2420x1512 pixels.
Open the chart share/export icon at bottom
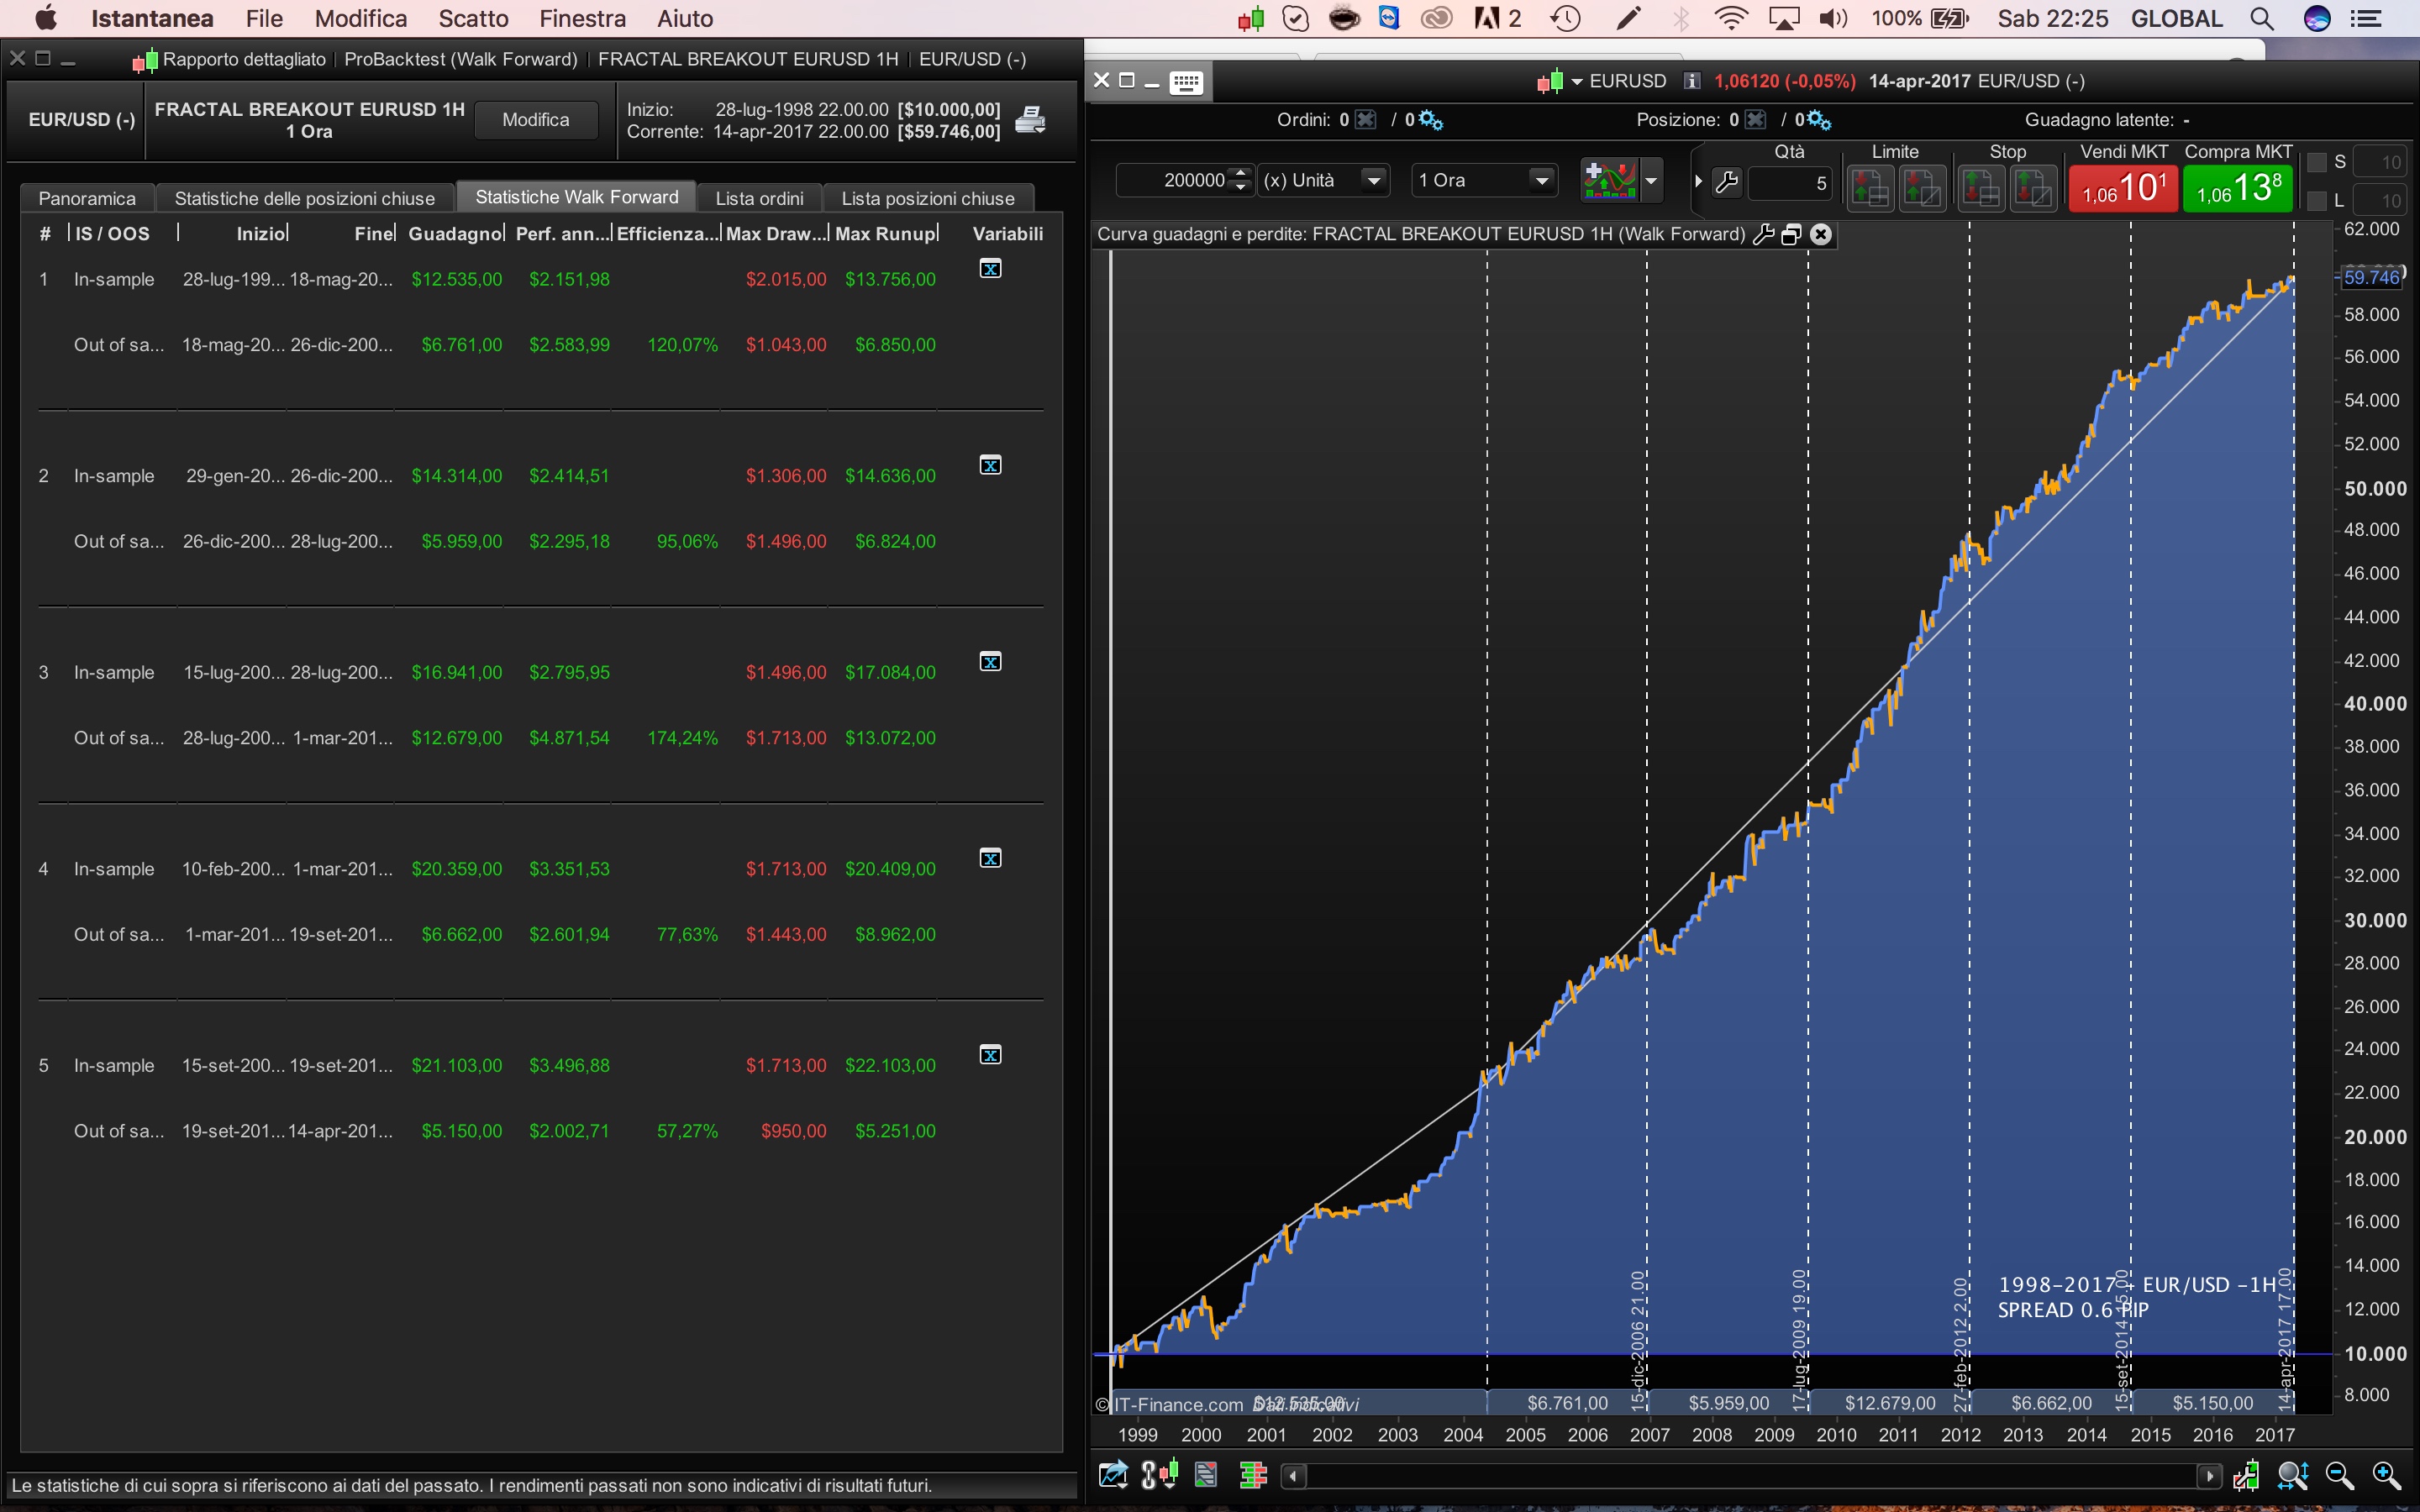[x=1112, y=1475]
